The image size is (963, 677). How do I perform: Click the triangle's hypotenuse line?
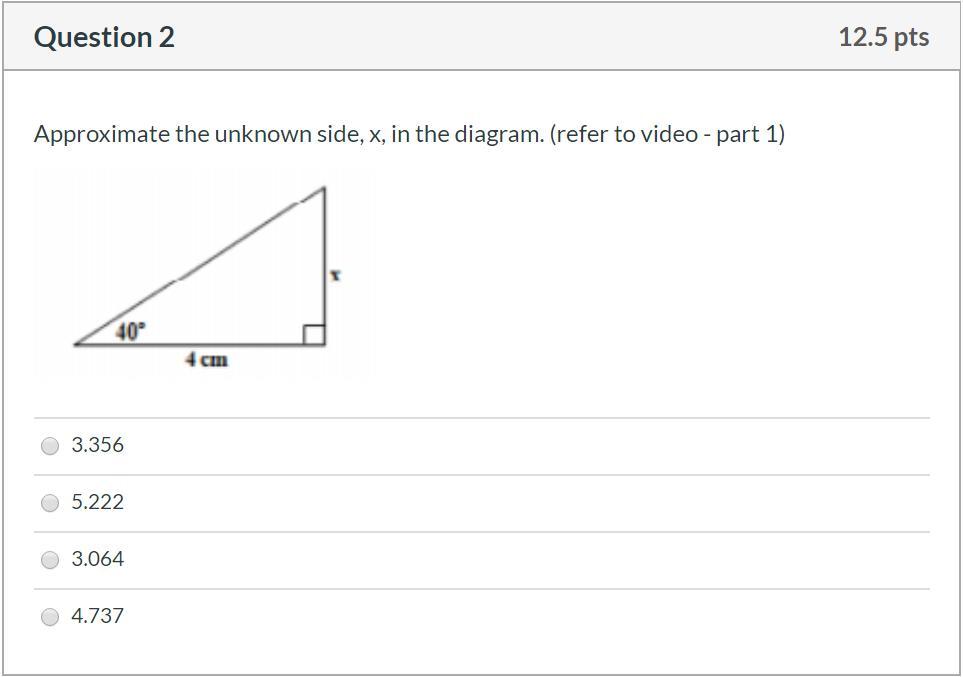tap(200, 265)
